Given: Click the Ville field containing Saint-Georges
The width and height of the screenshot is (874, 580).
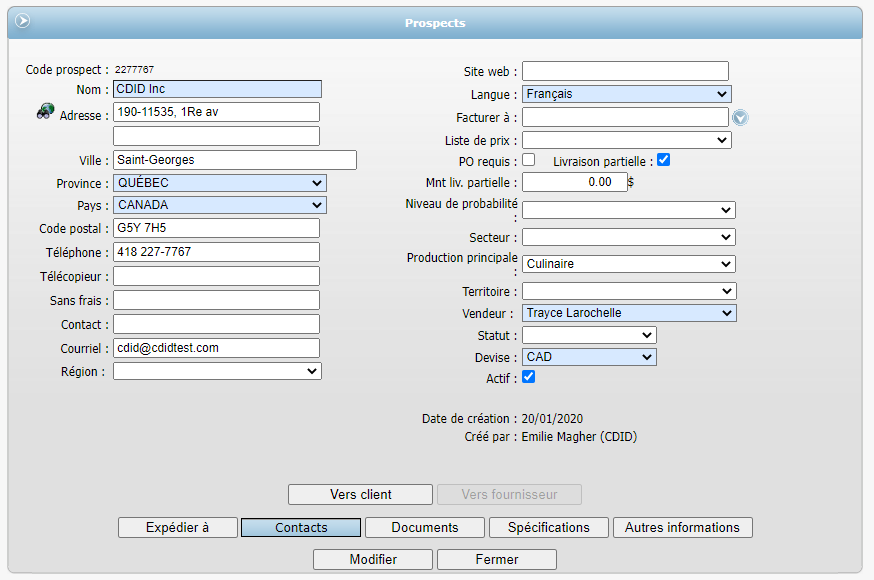Looking at the screenshot, I should click(235, 160).
